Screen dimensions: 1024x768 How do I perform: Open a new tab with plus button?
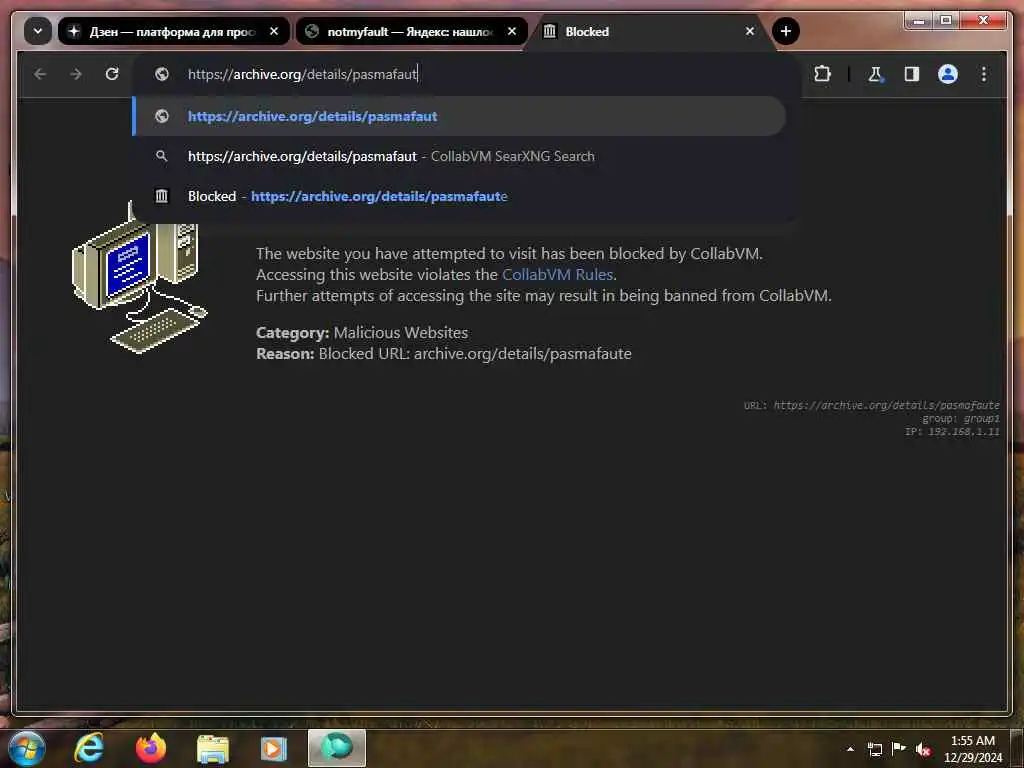click(x=786, y=31)
